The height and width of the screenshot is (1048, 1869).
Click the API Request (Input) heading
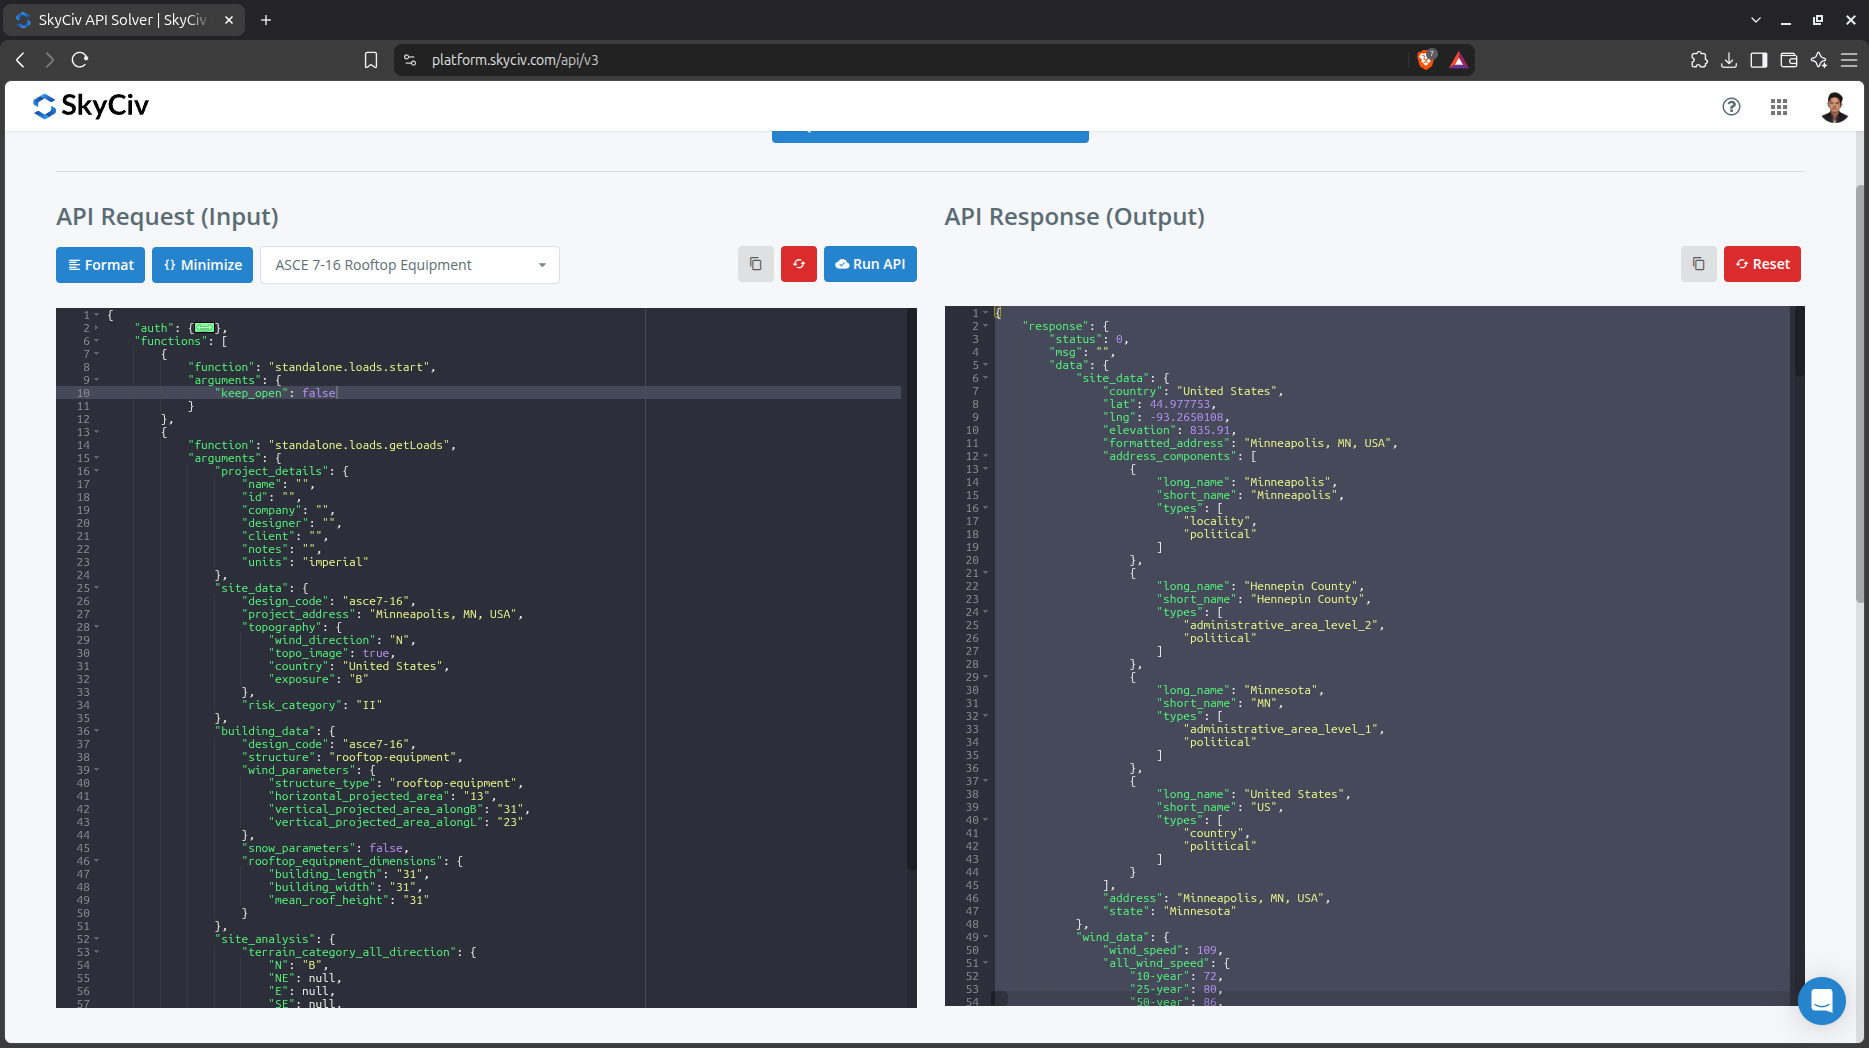(167, 217)
